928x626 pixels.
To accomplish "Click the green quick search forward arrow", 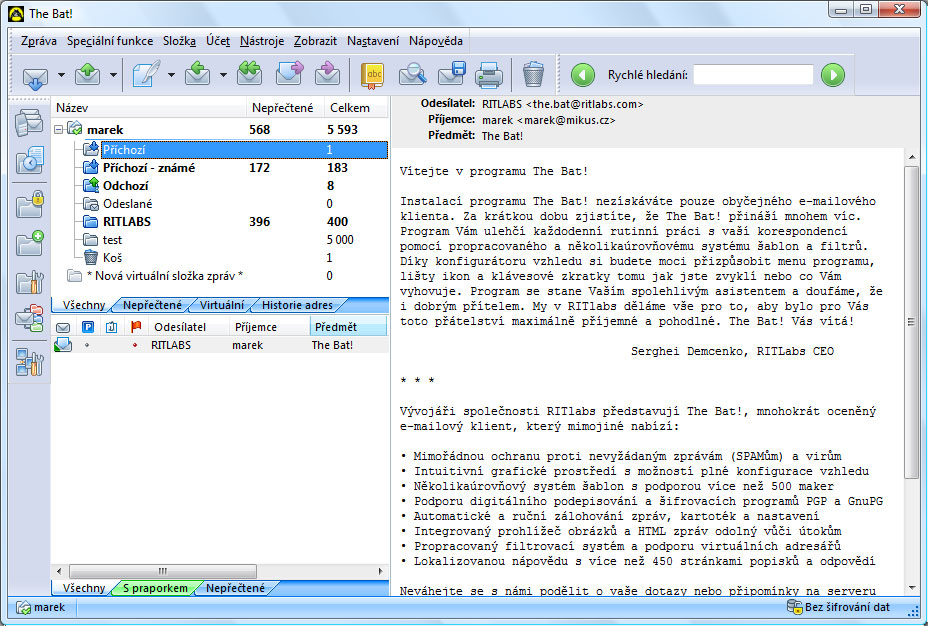I will pos(833,75).
